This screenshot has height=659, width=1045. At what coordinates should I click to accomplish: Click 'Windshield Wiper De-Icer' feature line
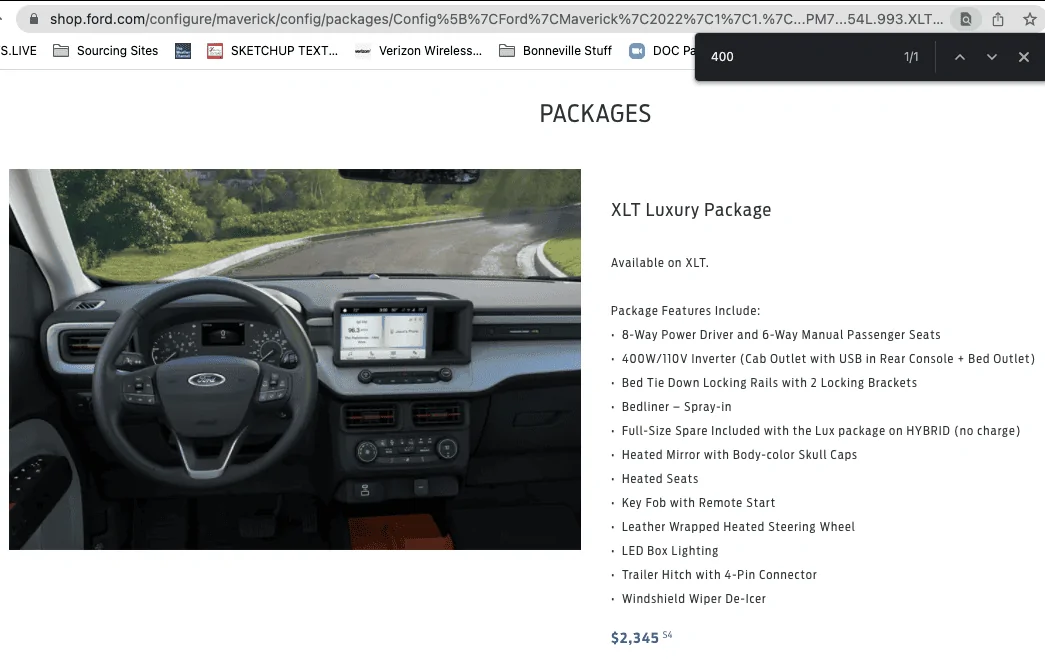[x=694, y=598]
